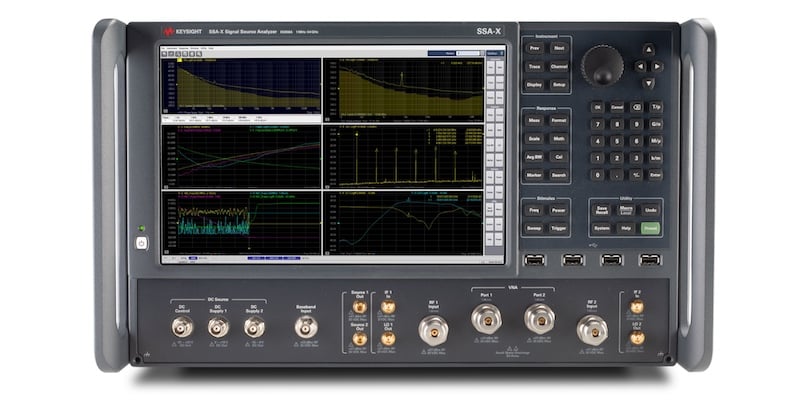Push the Next key in Instrument group
Image resolution: width=800 pixels, height=400 pixels.
coord(559,49)
